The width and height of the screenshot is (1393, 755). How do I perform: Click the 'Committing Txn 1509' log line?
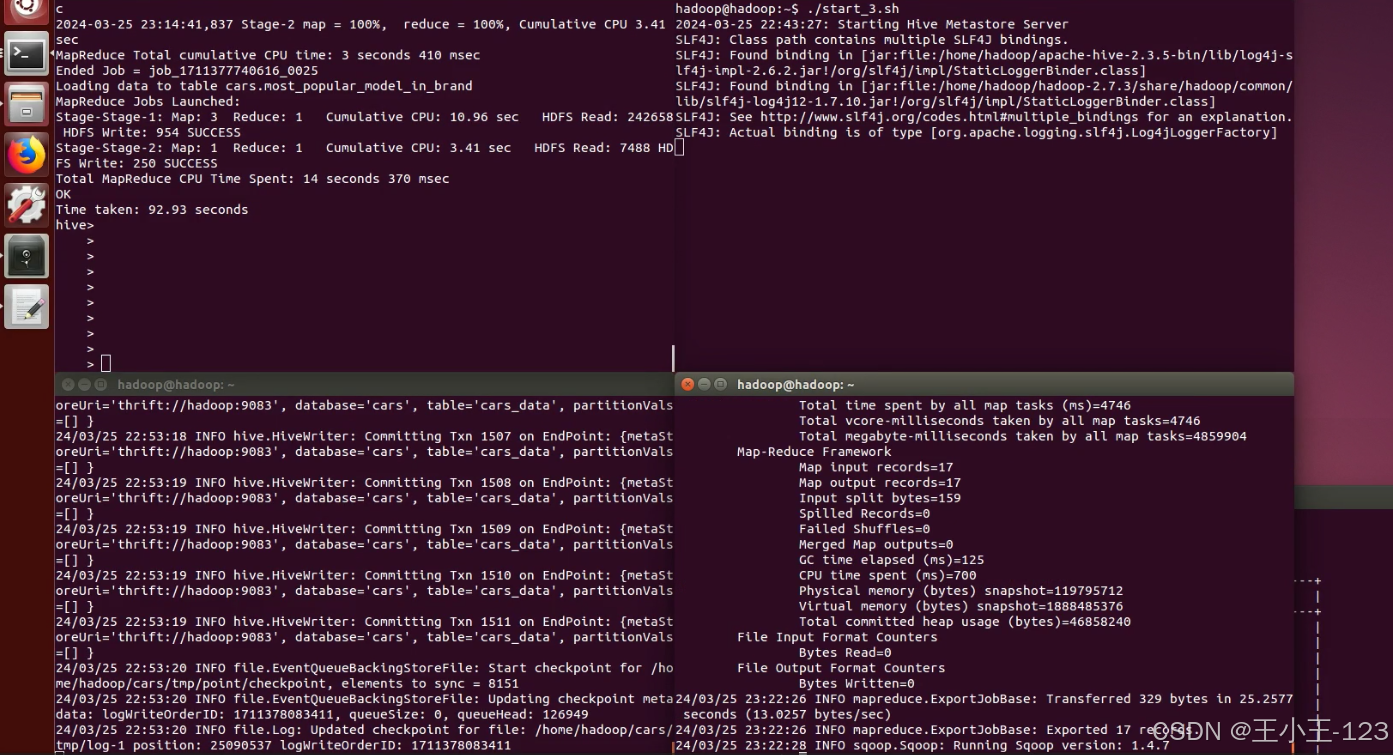click(x=364, y=529)
